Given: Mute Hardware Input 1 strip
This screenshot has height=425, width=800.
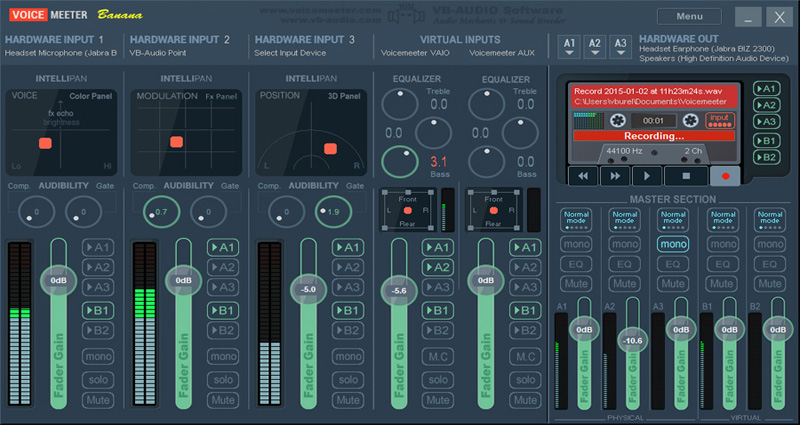Looking at the screenshot, I should [x=97, y=400].
